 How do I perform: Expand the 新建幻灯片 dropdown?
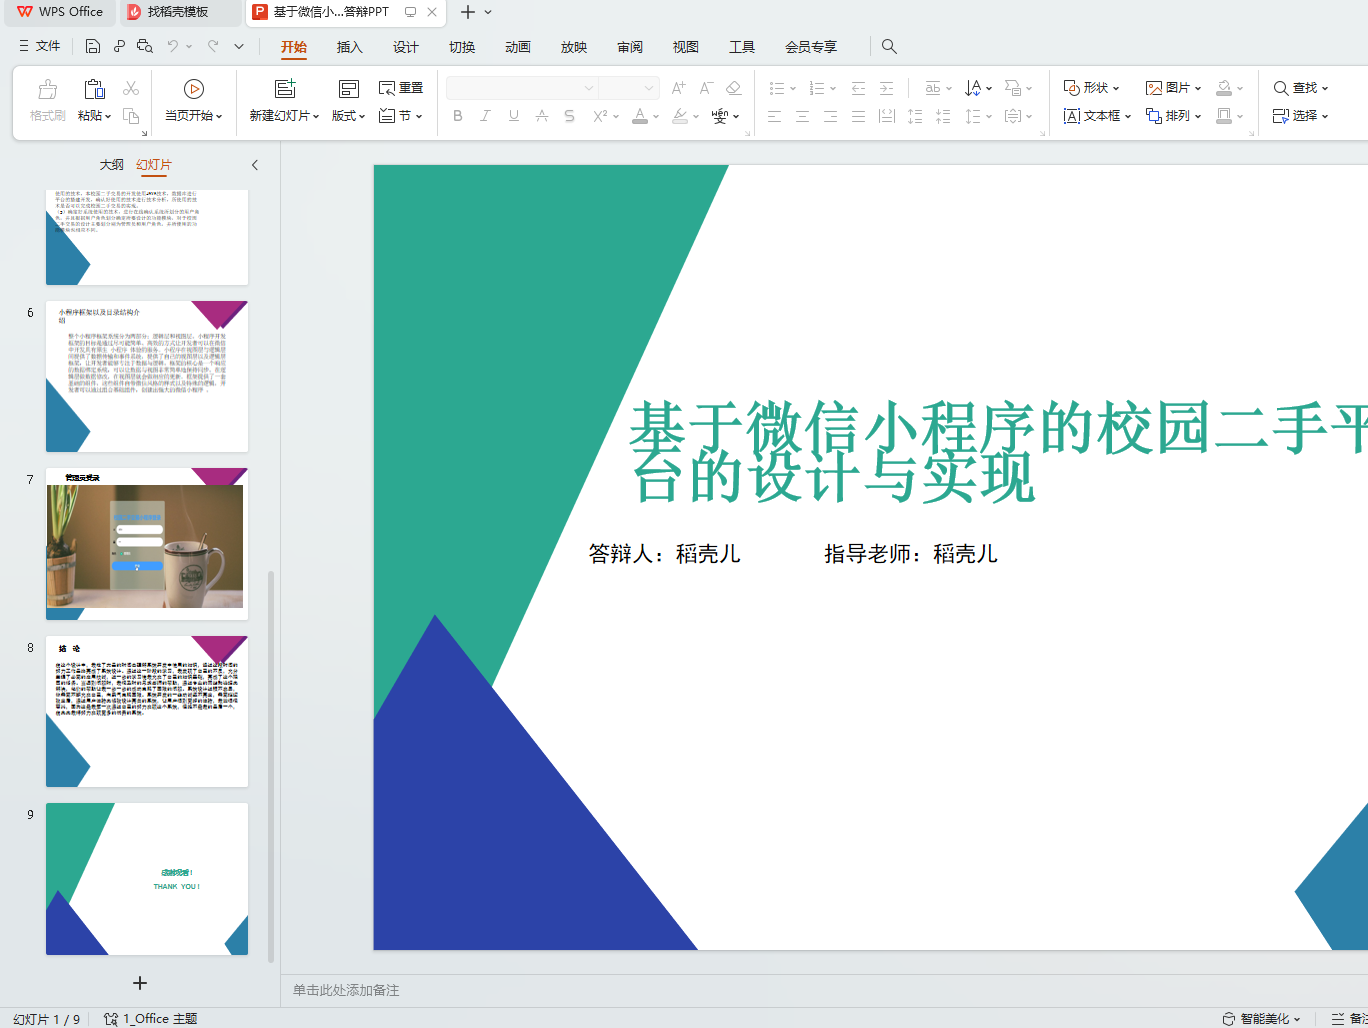(316, 116)
